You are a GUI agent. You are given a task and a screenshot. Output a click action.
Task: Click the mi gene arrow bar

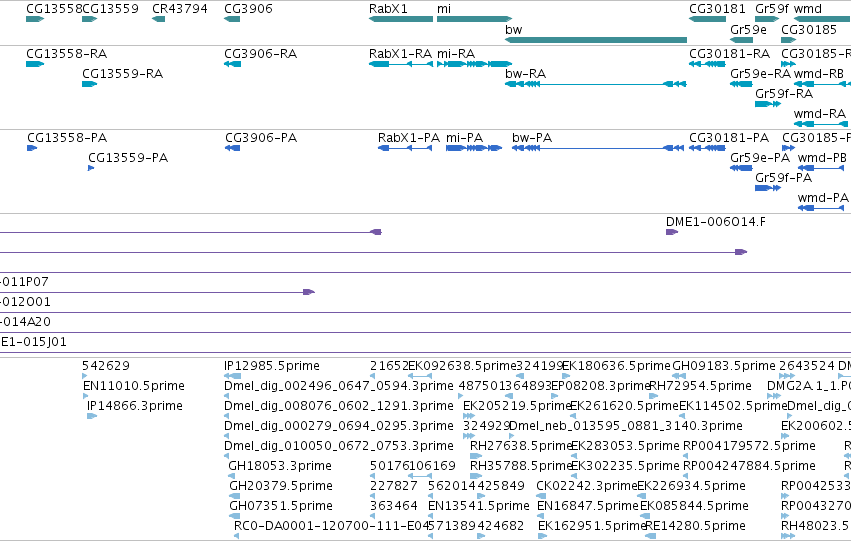tap(474, 19)
